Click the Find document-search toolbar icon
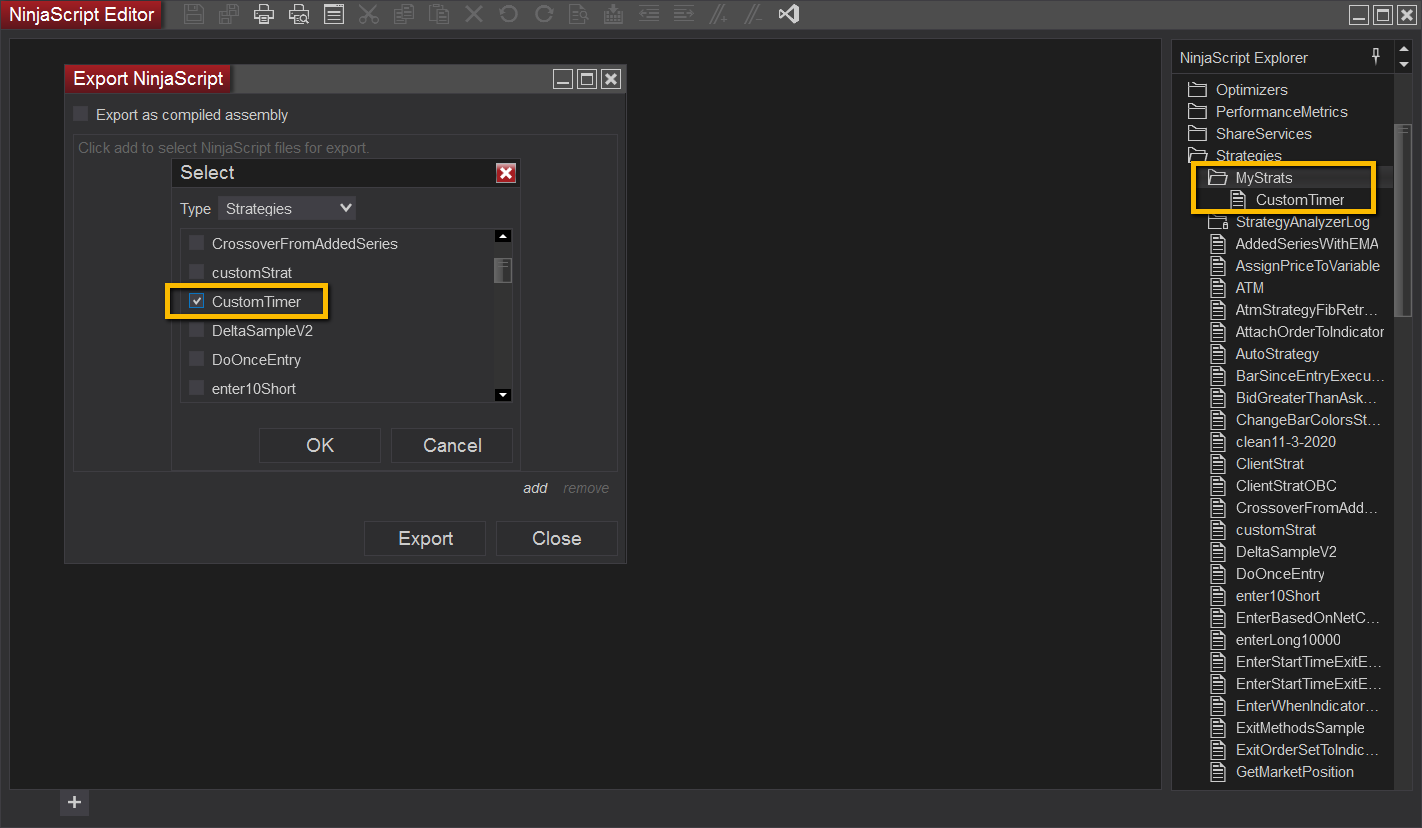 point(579,15)
